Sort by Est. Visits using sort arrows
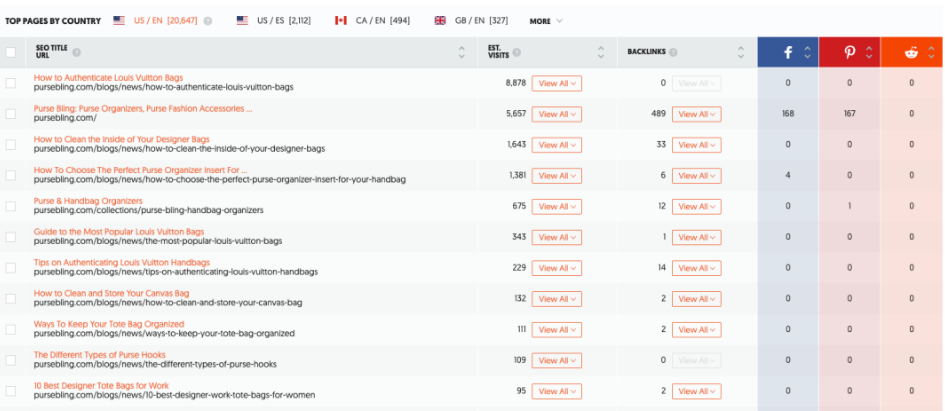Screen dimensions: 945x411 tap(600, 53)
